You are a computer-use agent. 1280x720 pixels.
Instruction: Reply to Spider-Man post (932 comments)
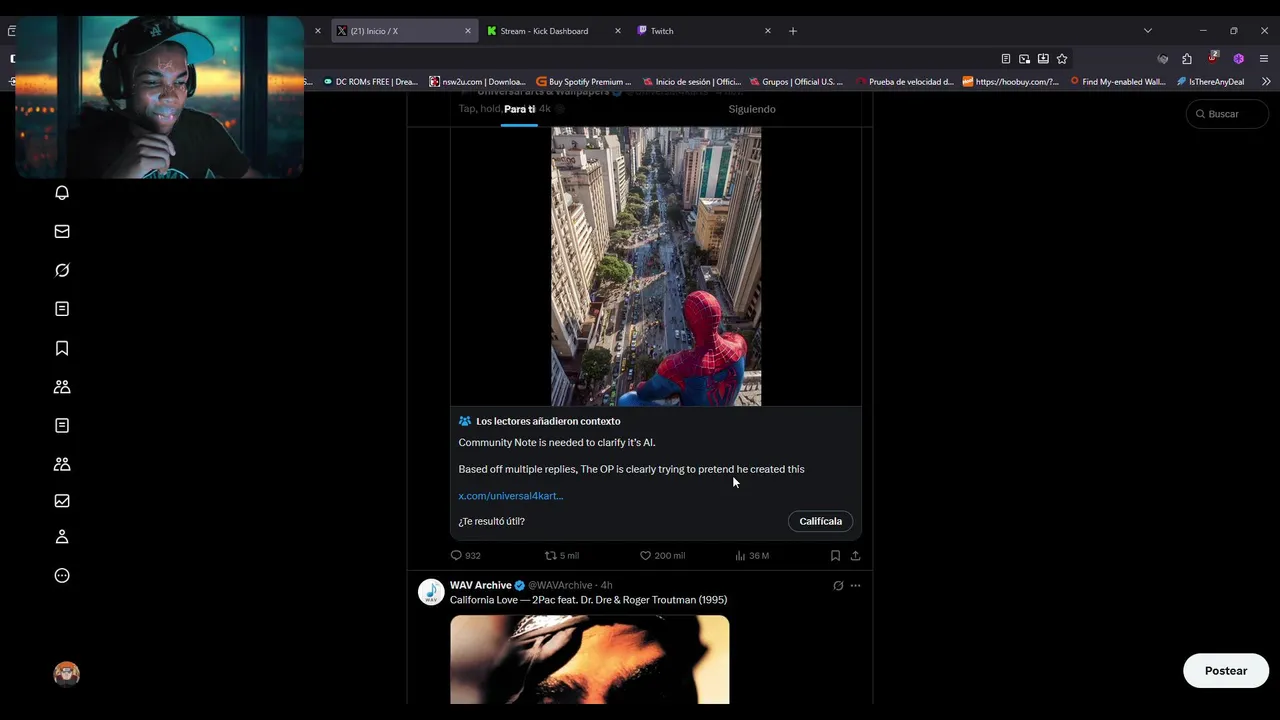coord(466,555)
